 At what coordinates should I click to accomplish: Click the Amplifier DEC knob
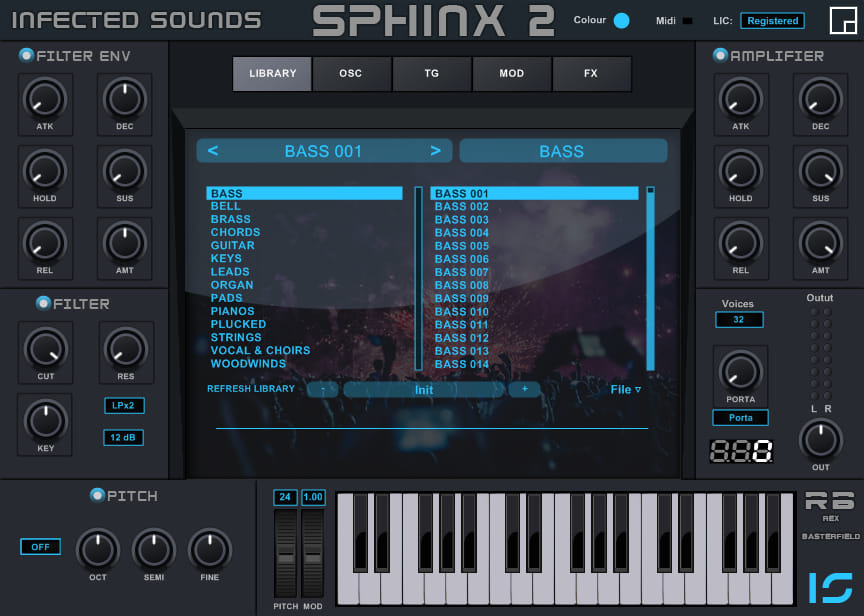click(x=820, y=99)
